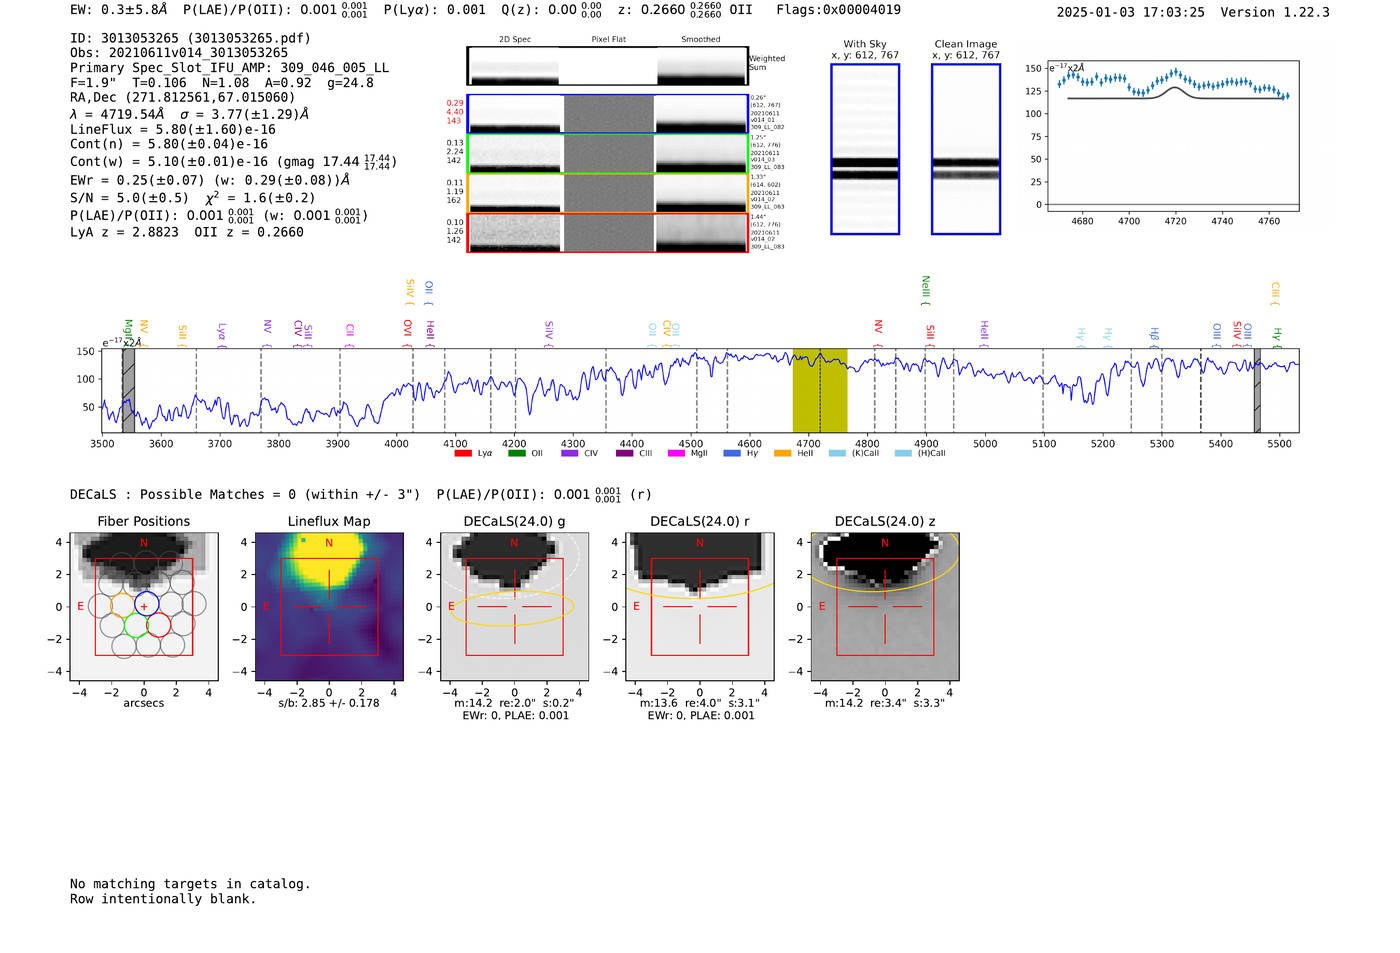Click the "No matching targets in catalog." text
The height and width of the screenshot is (953, 1400).
click(x=190, y=884)
